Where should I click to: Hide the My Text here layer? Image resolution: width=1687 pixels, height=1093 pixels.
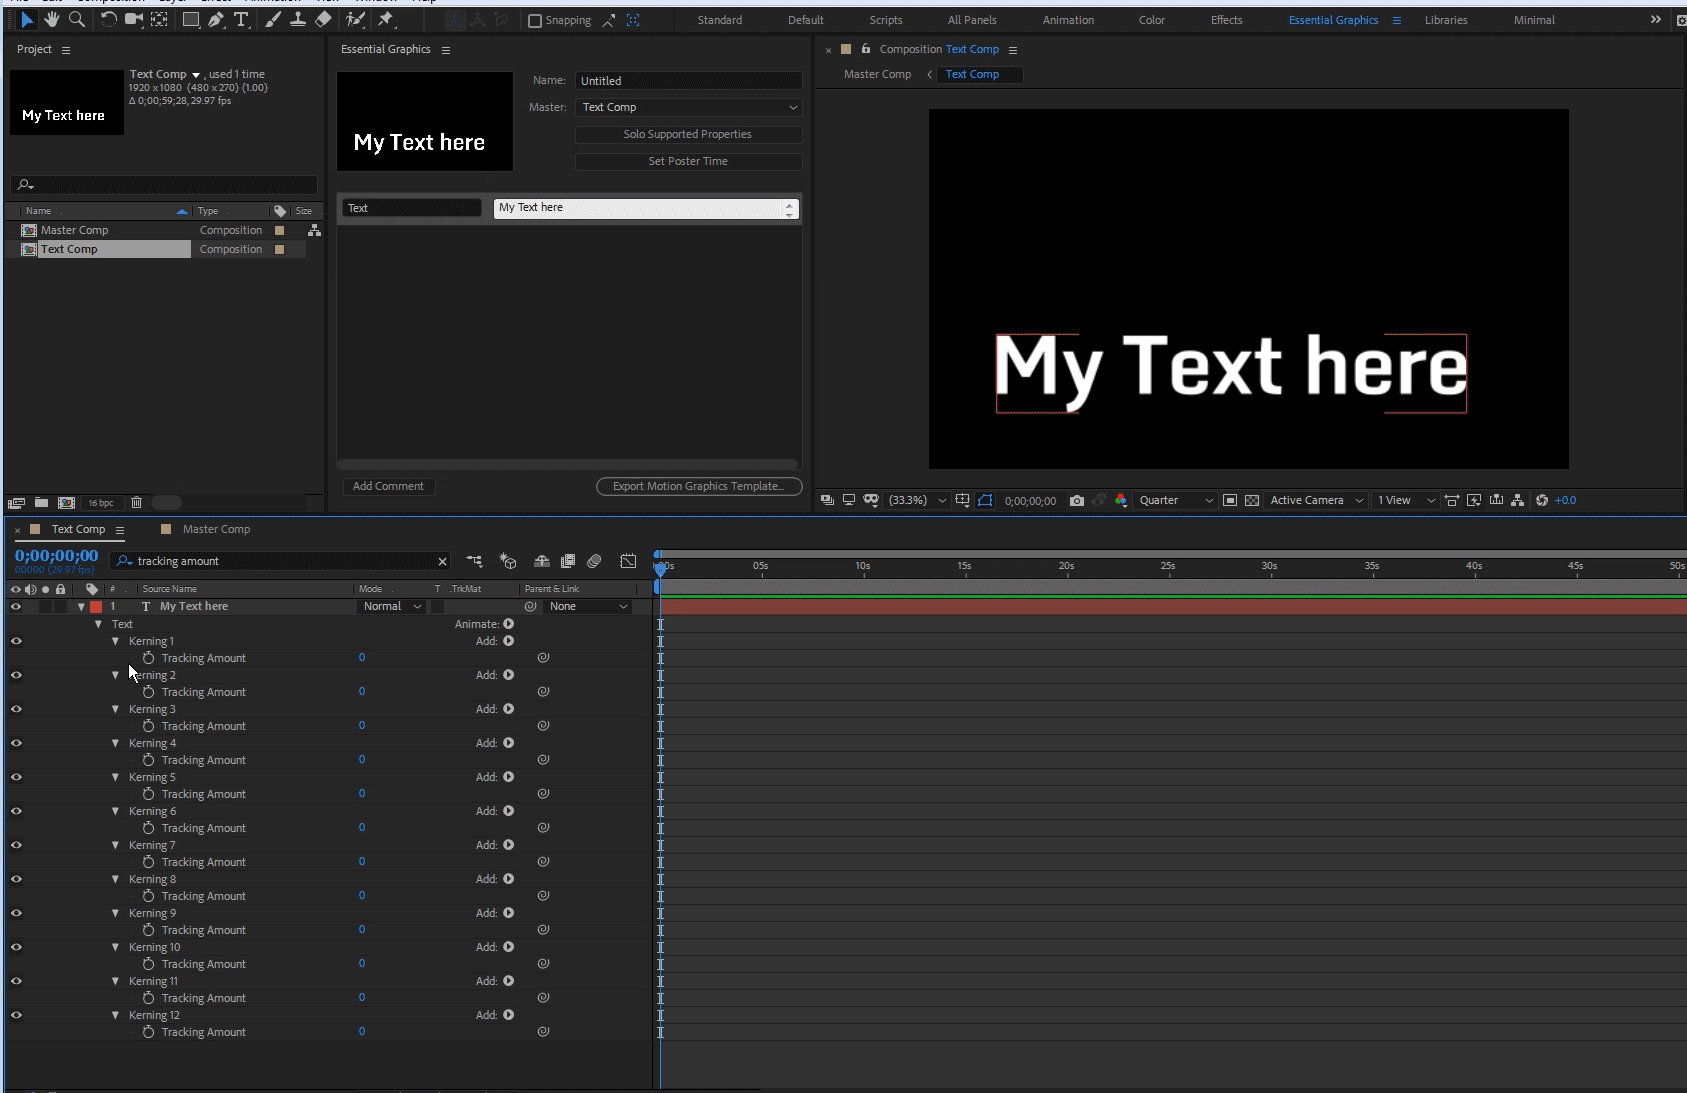[16, 607]
